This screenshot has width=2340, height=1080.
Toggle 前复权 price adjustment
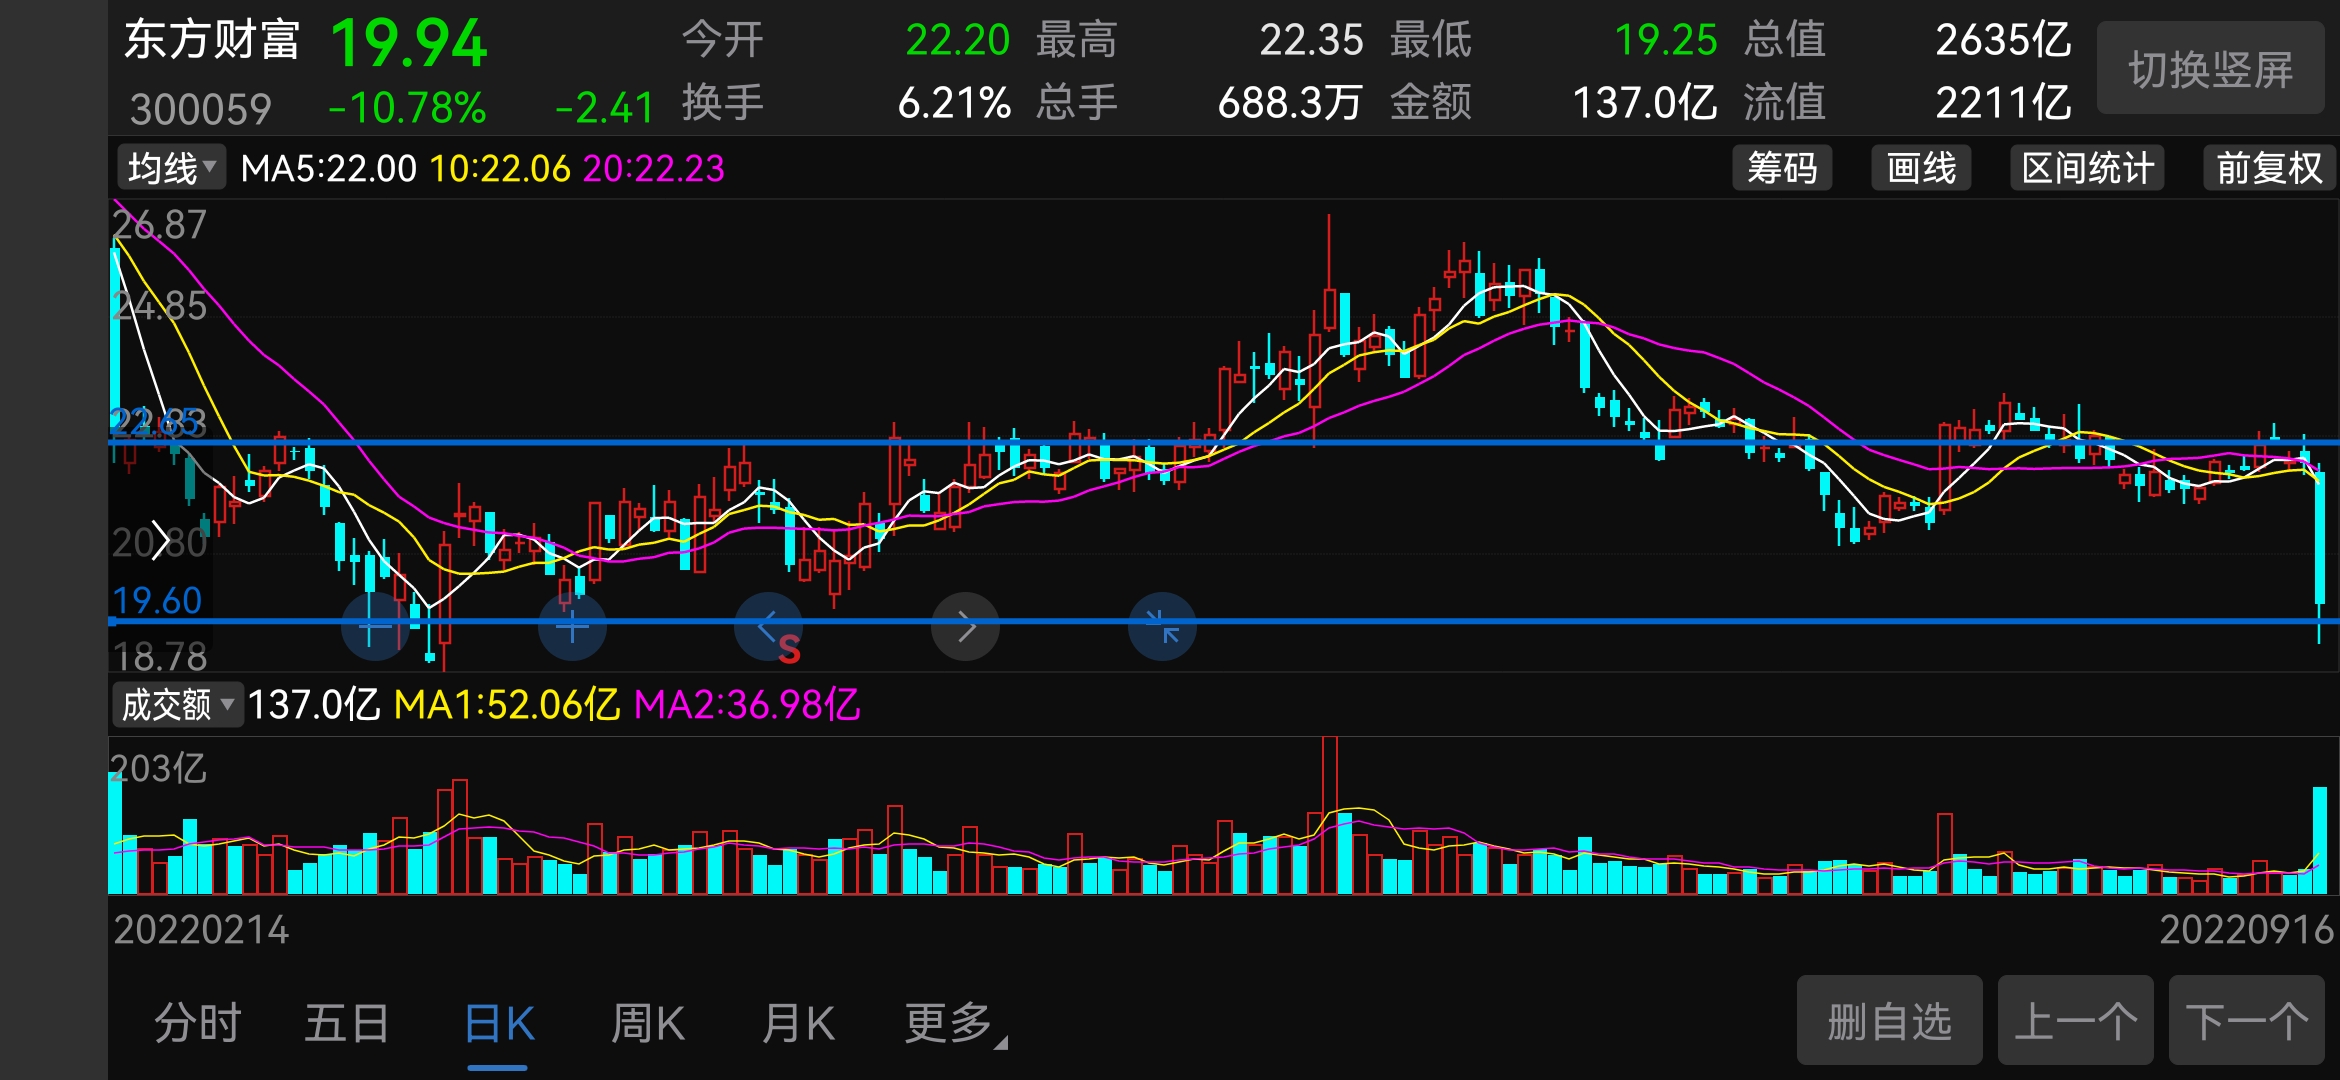(x=2268, y=168)
